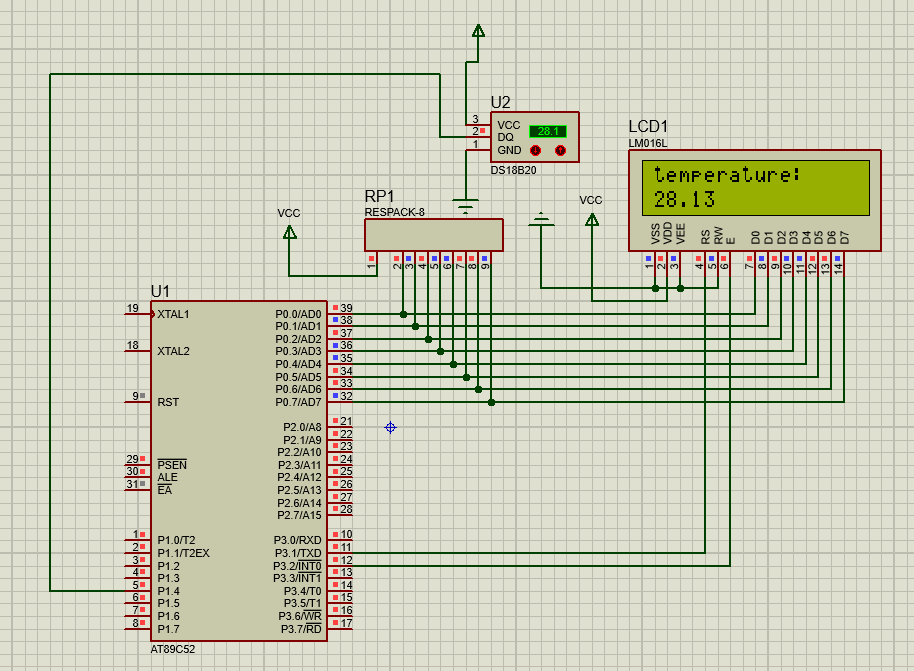914x671 pixels.
Task: Click the AT89C52 part name label
Action: click(173, 649)
